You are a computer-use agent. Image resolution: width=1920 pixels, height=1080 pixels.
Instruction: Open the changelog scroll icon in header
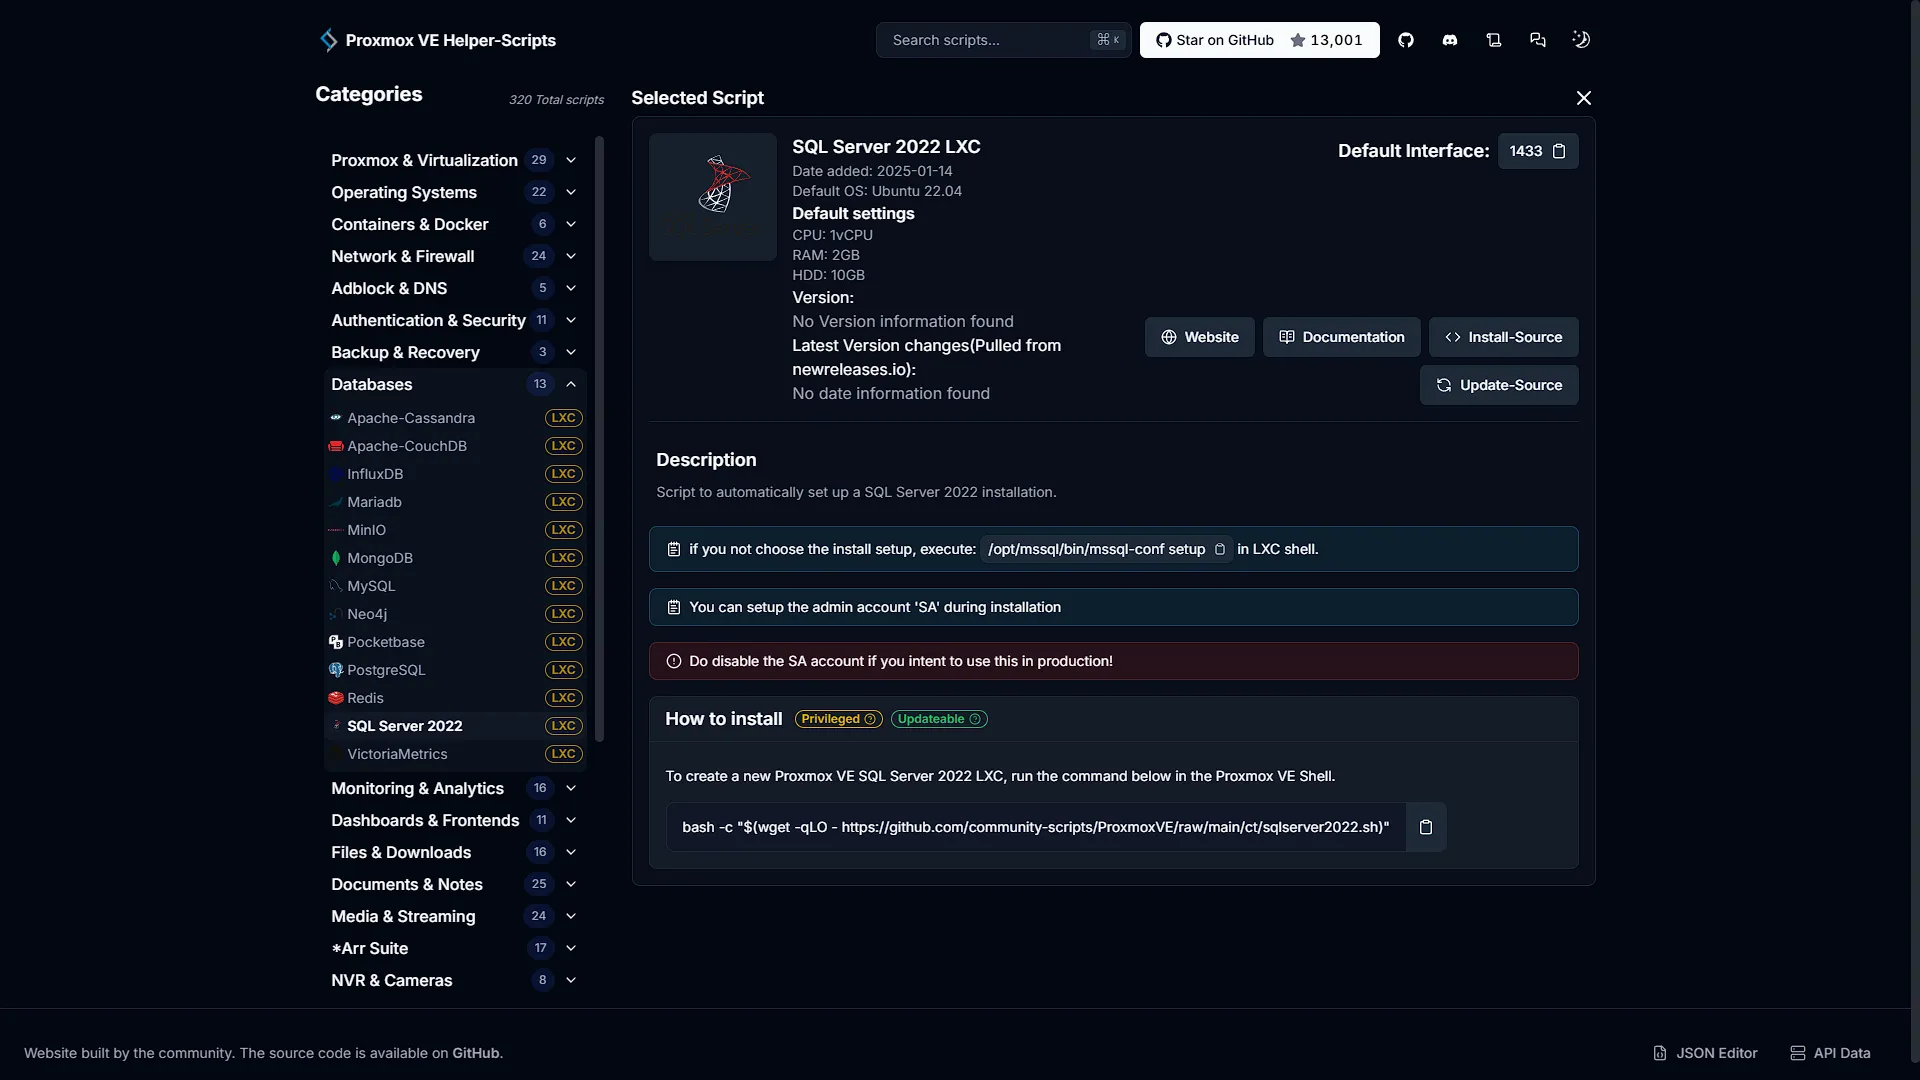pos(1494,40)
